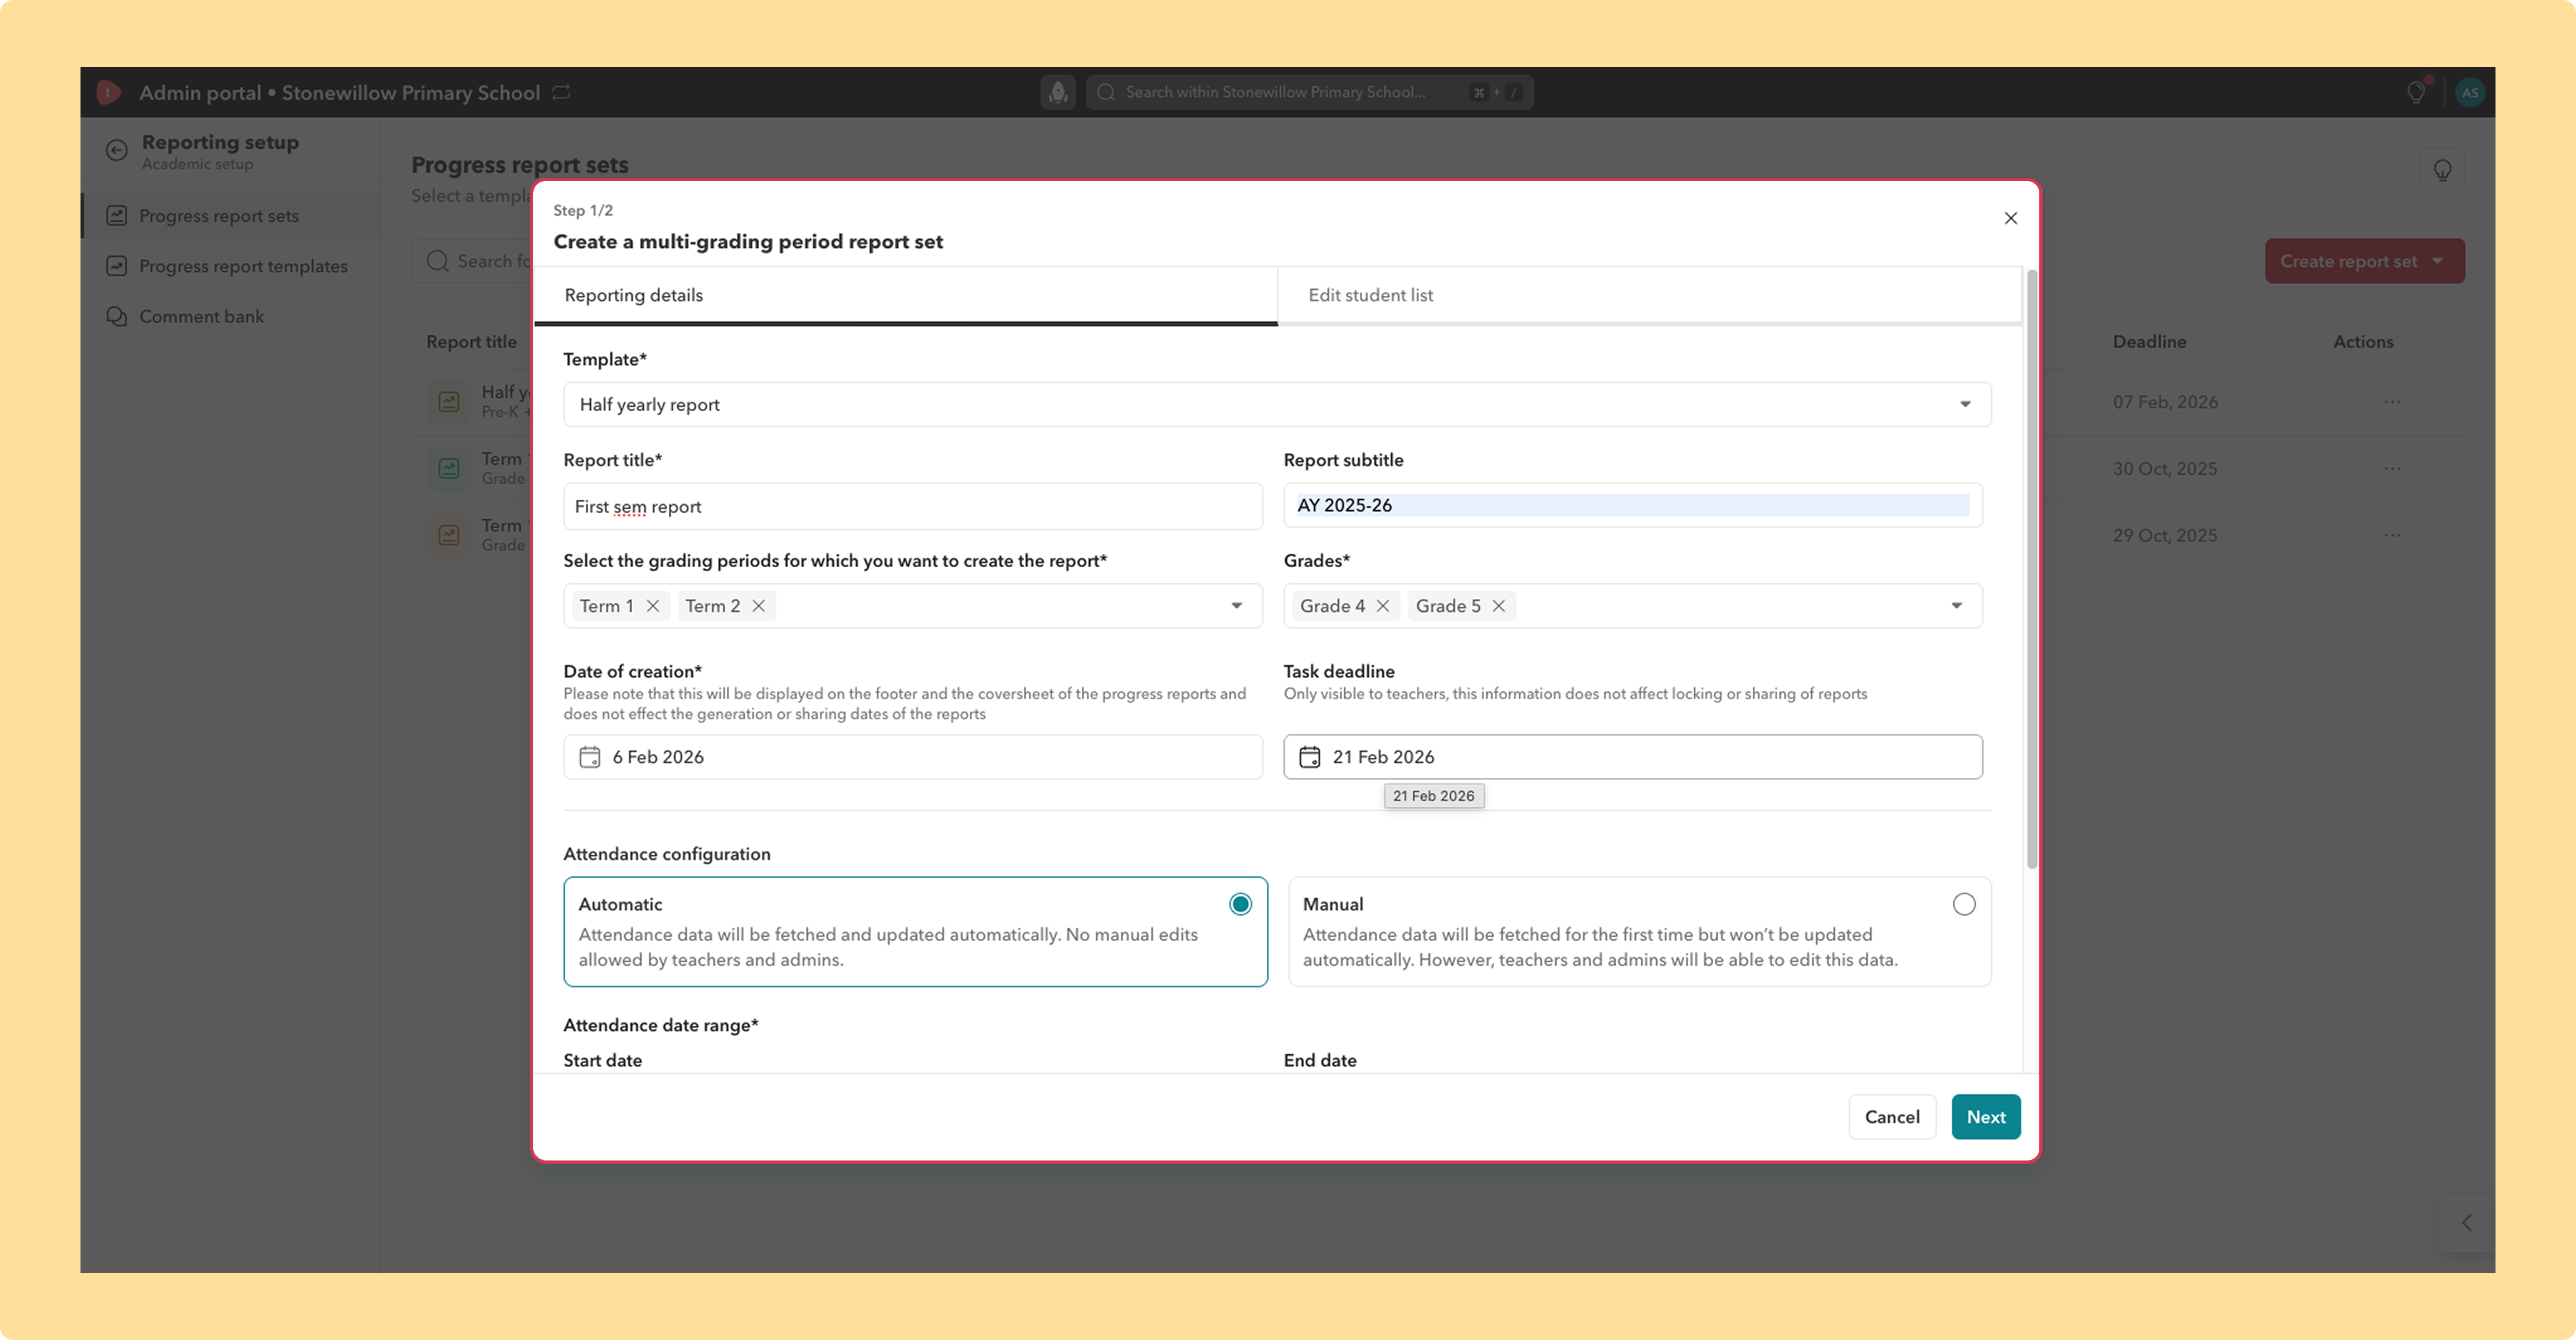Open Progress report sets in sidebar

pos(231,216)
